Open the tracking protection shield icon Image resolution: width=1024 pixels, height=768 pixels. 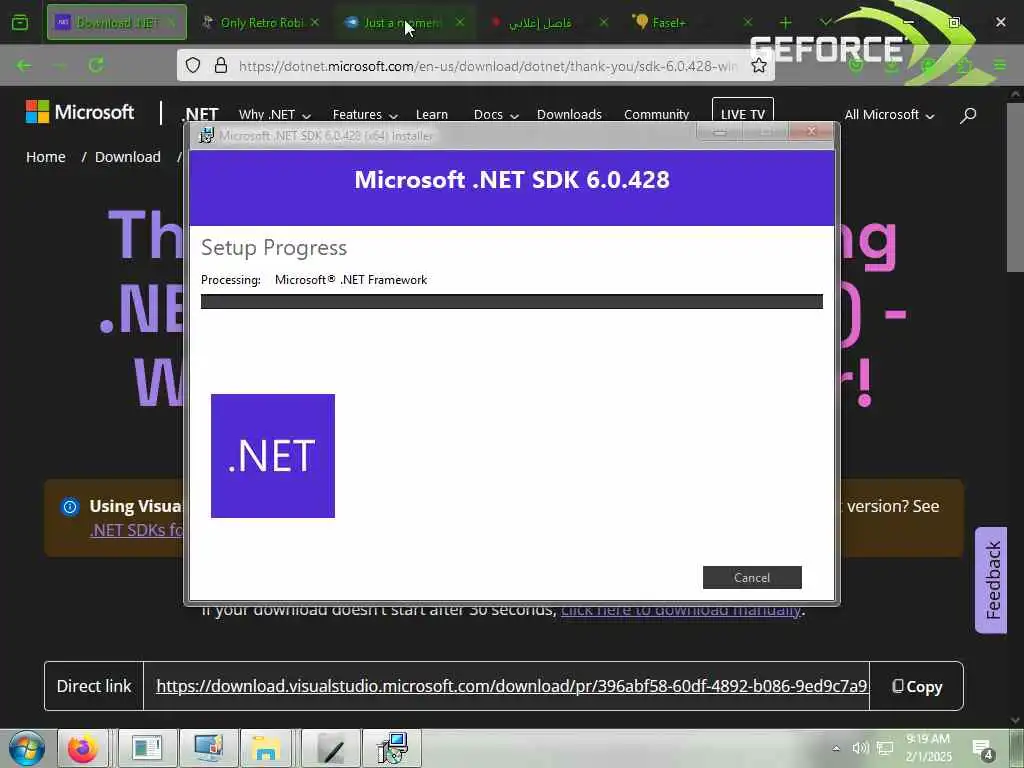[x=193, y=65]
